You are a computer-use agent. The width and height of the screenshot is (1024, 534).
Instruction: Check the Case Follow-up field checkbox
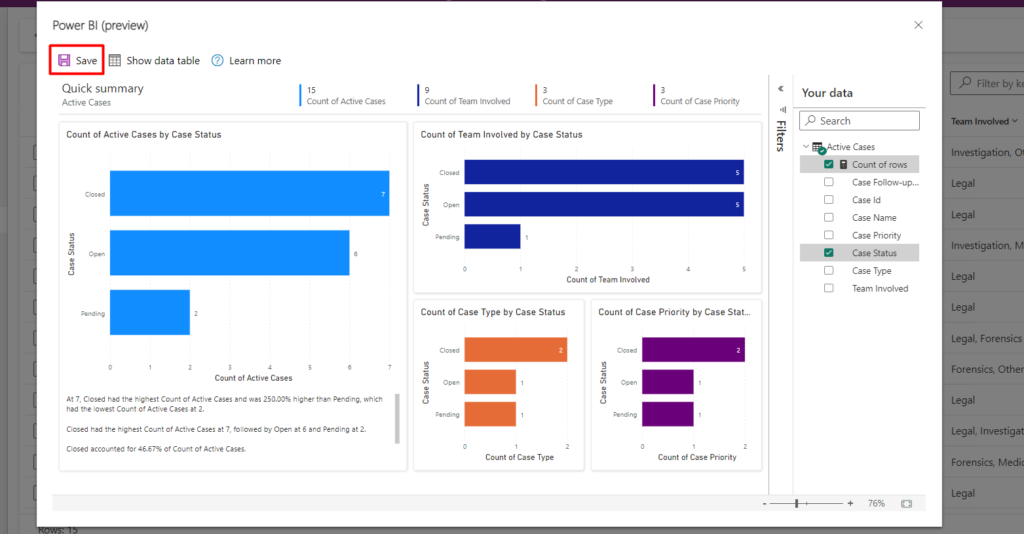[829, 182]
